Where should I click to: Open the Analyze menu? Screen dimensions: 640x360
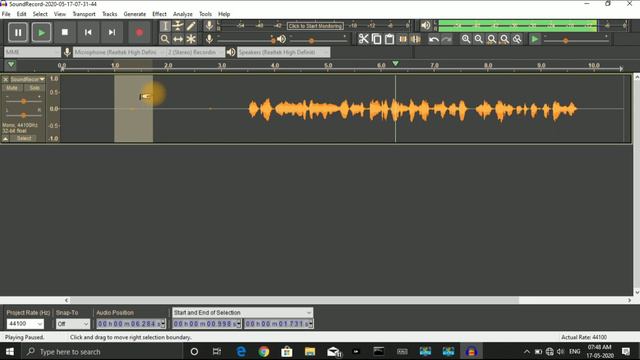(182, 14)
